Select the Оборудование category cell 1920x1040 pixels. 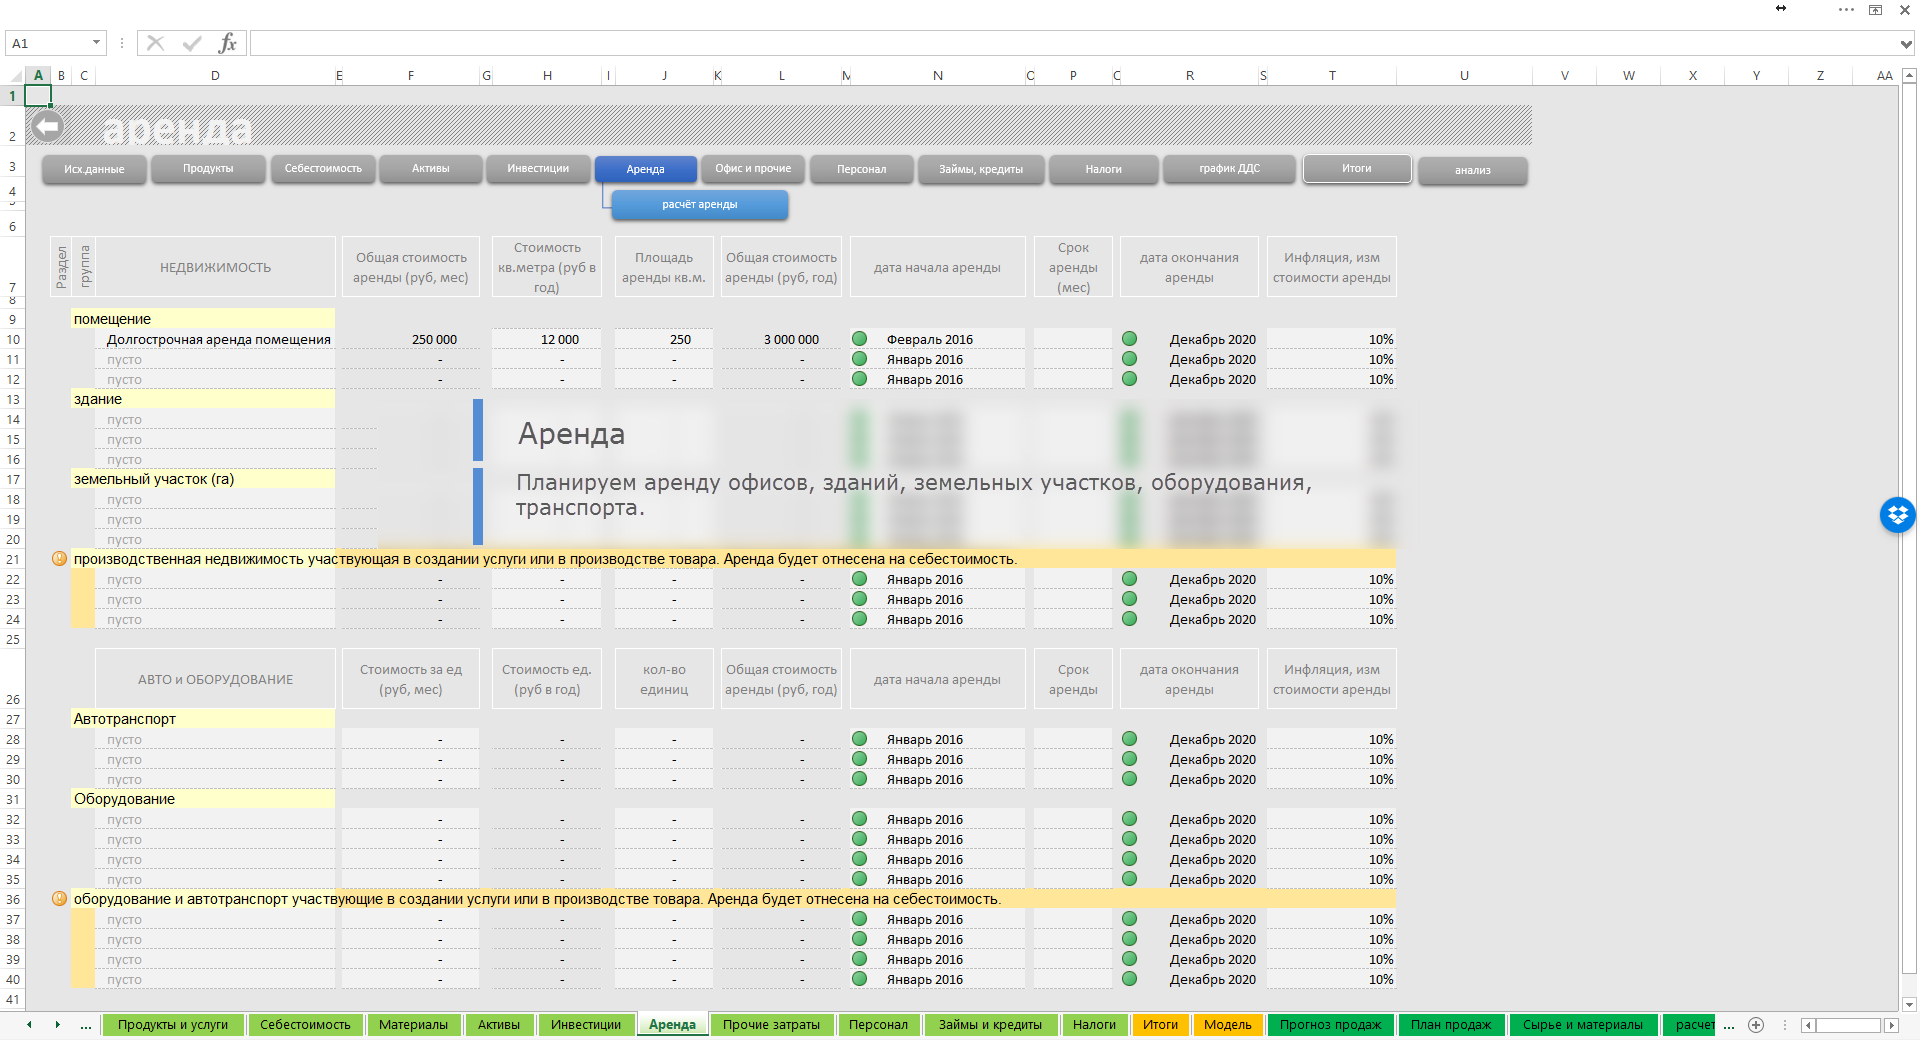[203, 799]
